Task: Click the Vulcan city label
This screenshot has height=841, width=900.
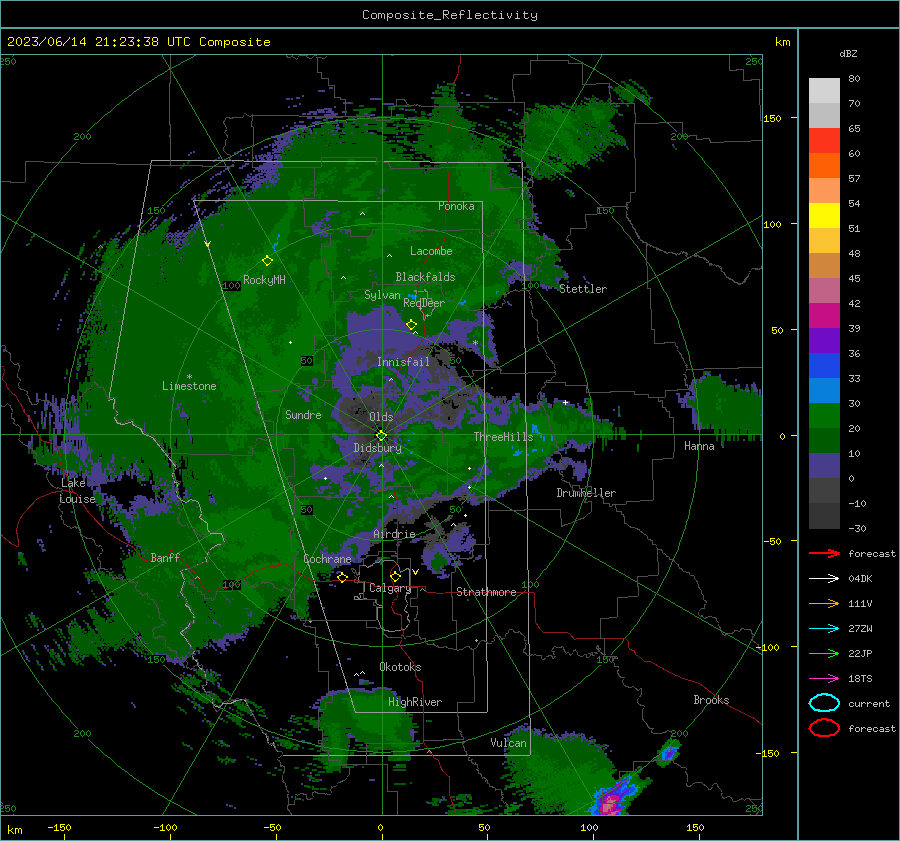Action: coord(508,743)
